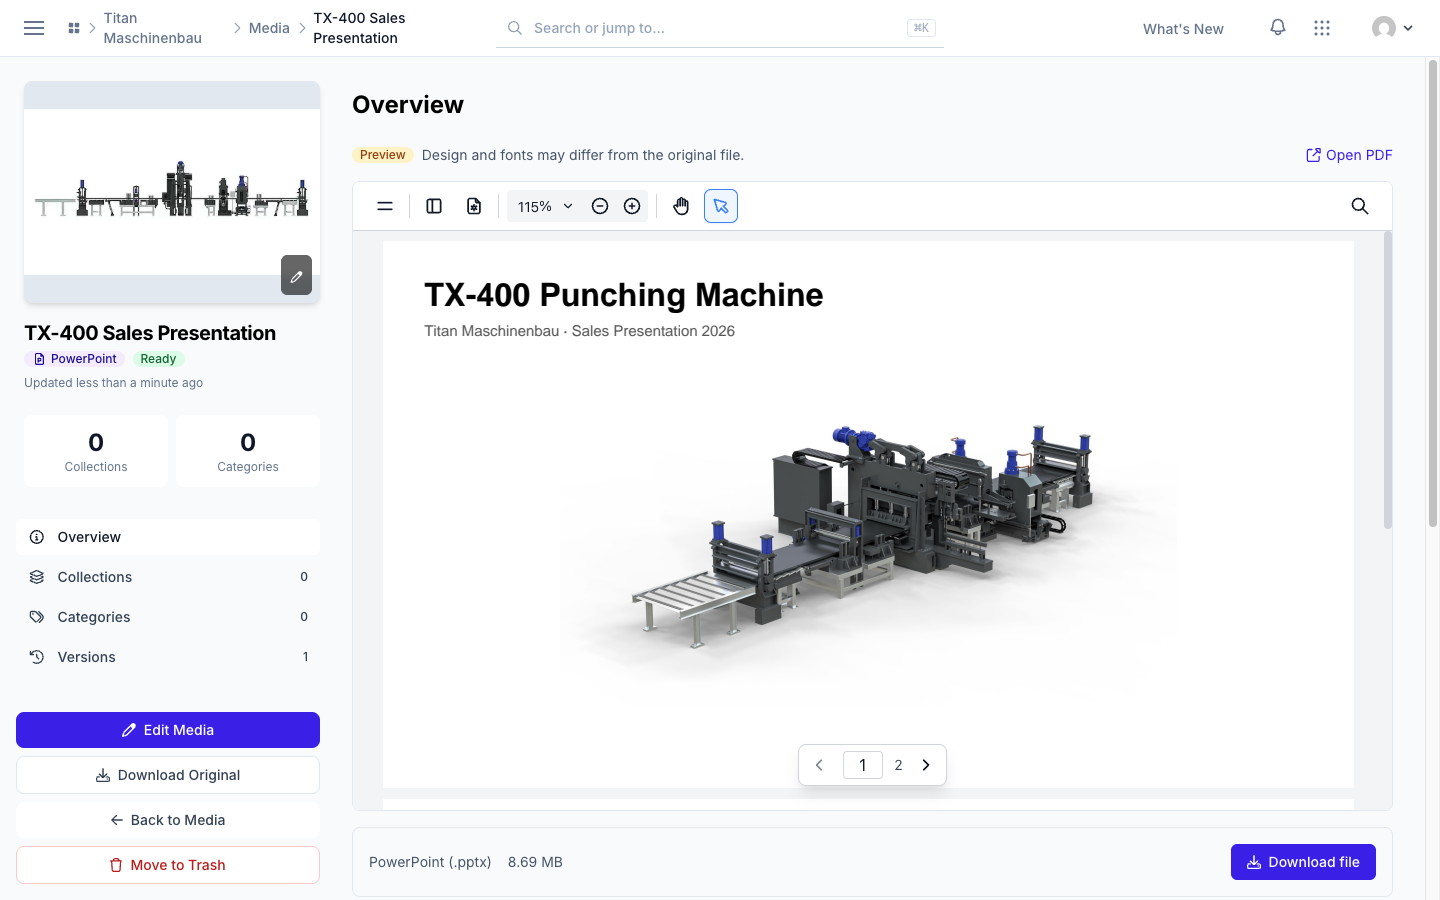Image resolution: width=1440 pixels, height=900 pixels.
Task: Select the hand pan tool
Action: pos(681,206)
